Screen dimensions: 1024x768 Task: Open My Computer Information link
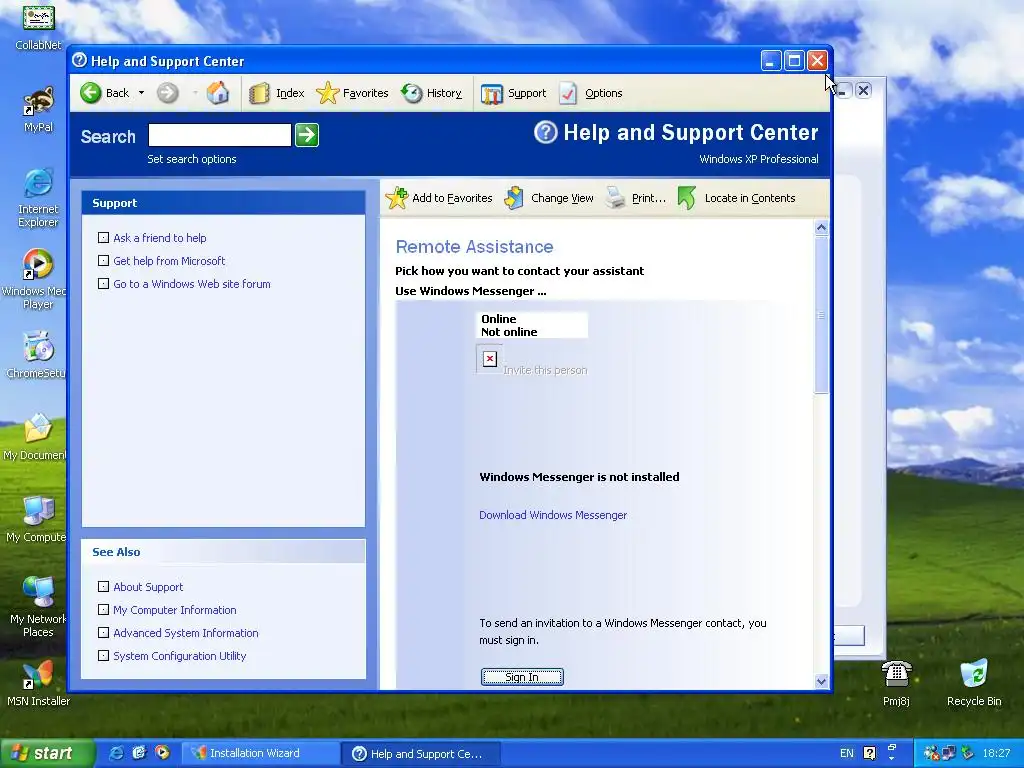pos(175,610)
